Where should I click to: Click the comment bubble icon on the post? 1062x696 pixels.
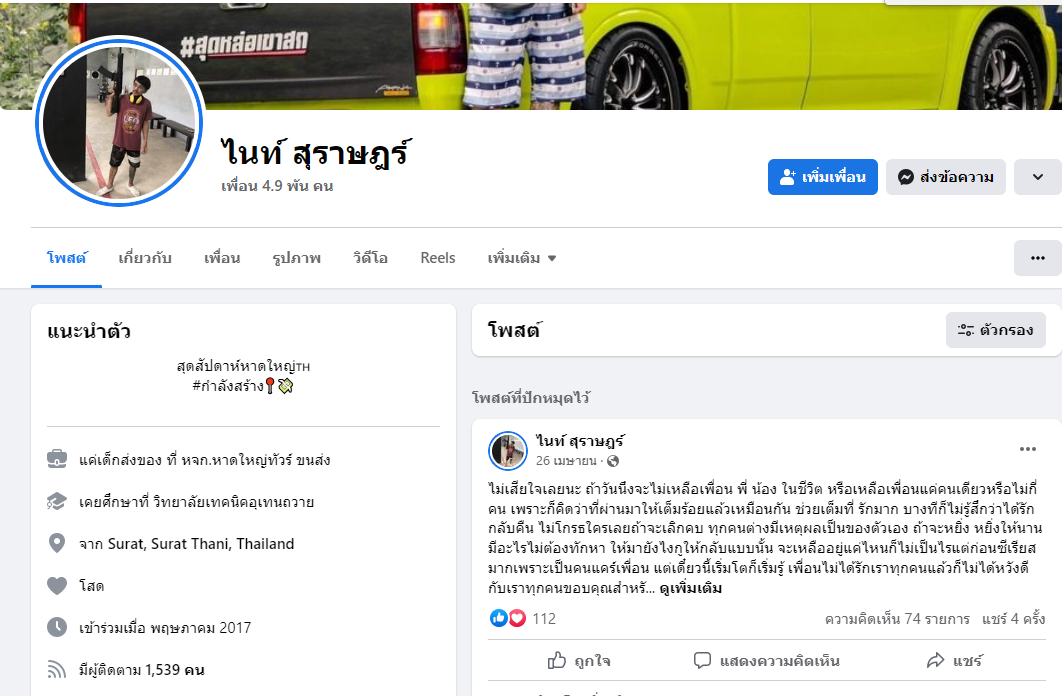pos(702,660)
